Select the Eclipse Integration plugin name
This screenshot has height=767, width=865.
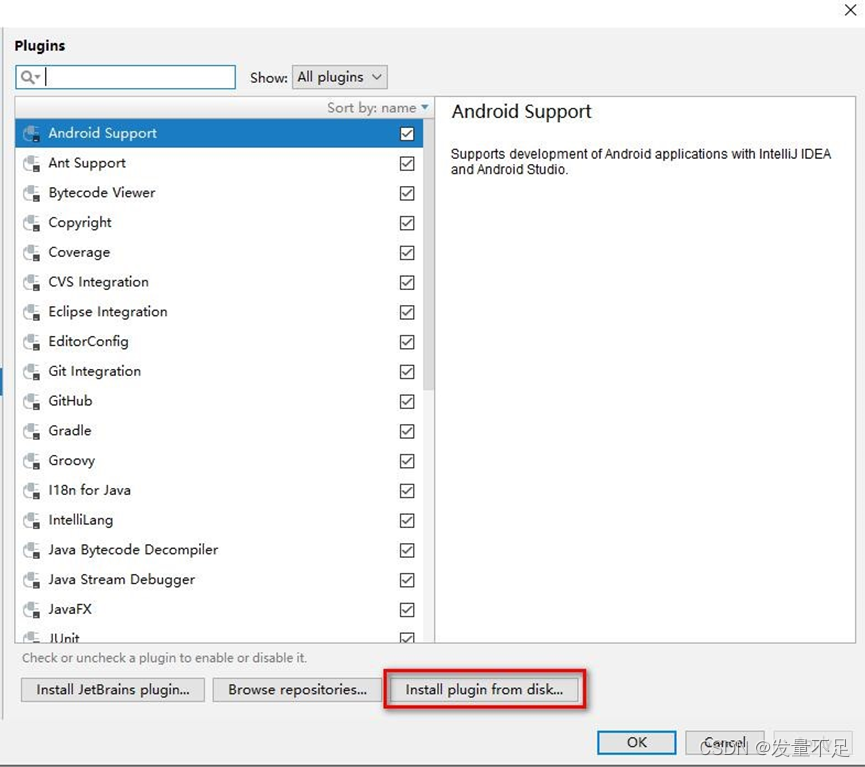[x=108, y=312]
